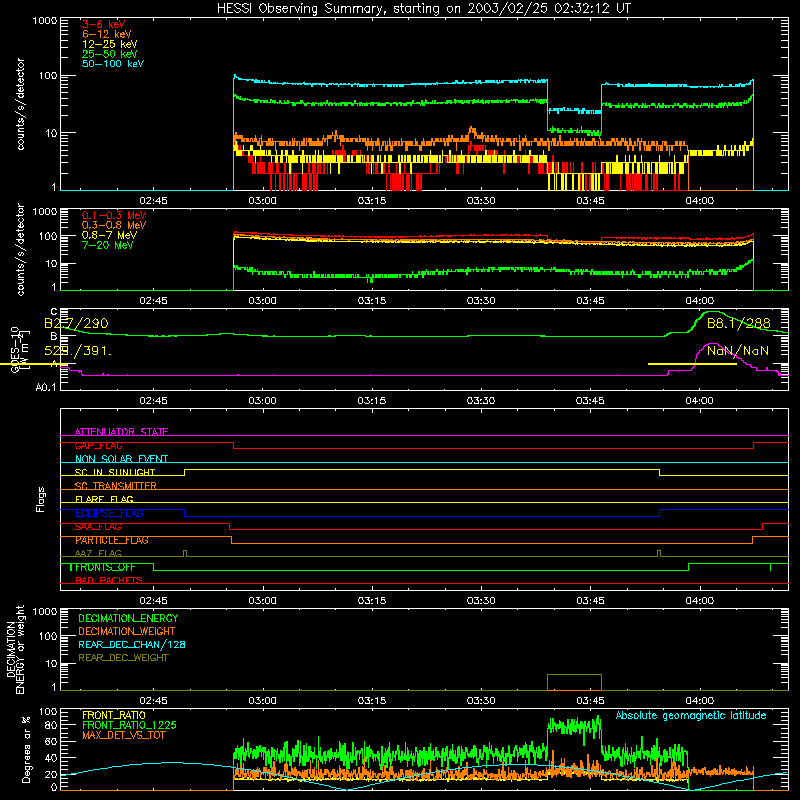Select the green FRONTS_OFF flag label
The width and height of the screenshot is (800, 800).
(105, 567)
